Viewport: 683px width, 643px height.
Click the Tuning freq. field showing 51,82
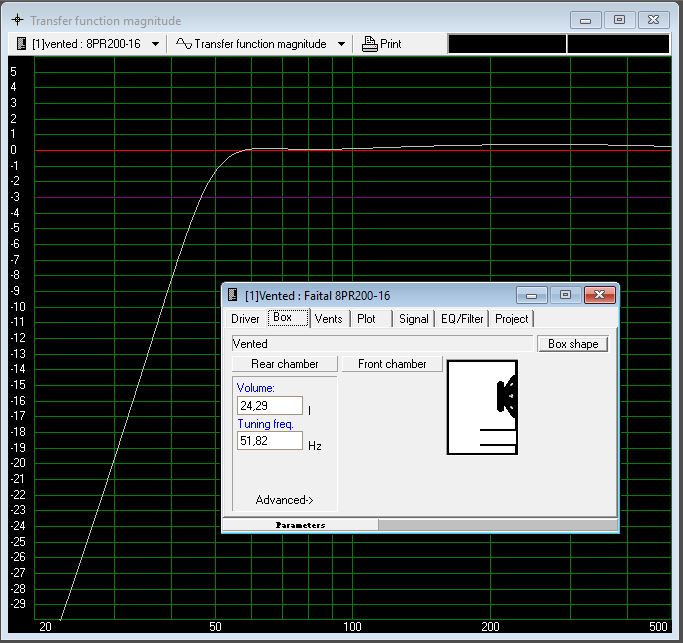point(270,440)
